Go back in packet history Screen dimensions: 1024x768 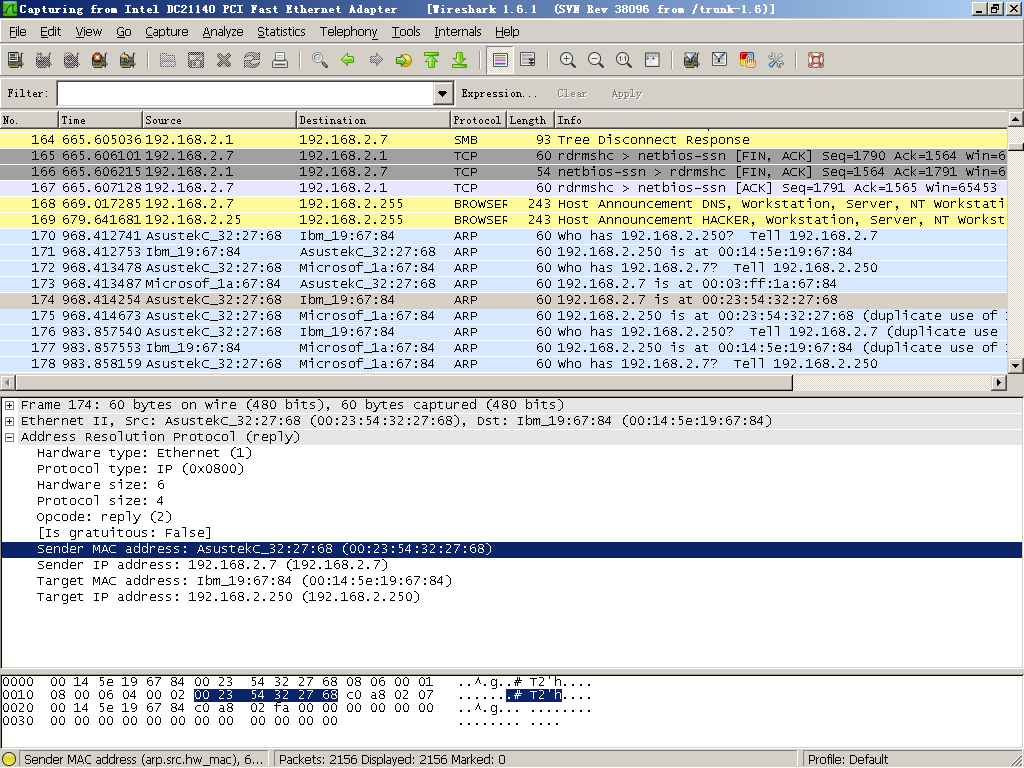coord(348,61)
